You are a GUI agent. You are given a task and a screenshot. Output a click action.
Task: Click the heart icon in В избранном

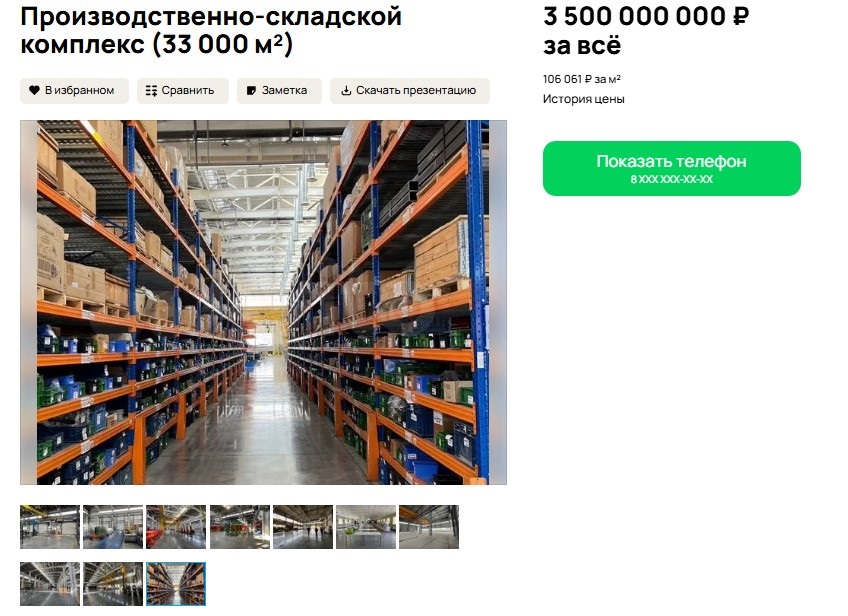[34, 90]
